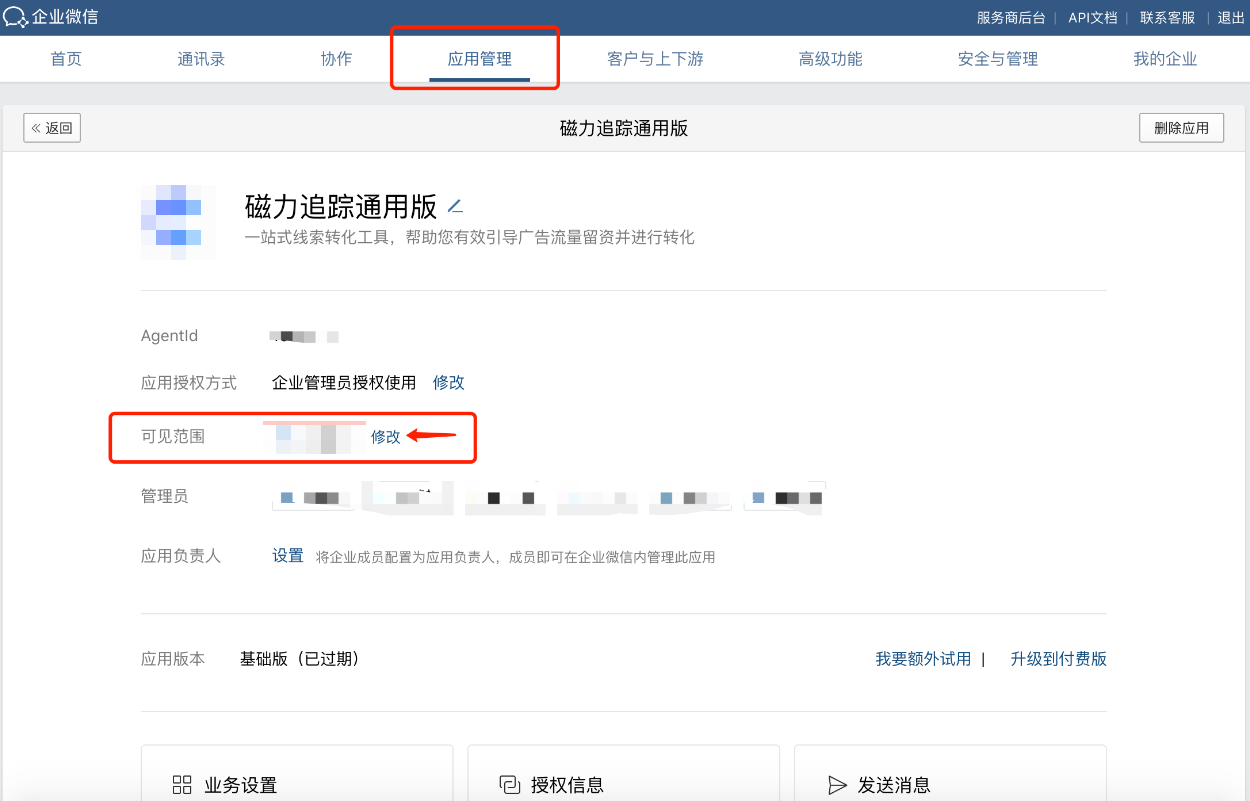Click 联系客服 in the top bar
This screenshot has height=801, width=1250.
click(x=1167, y=17)
